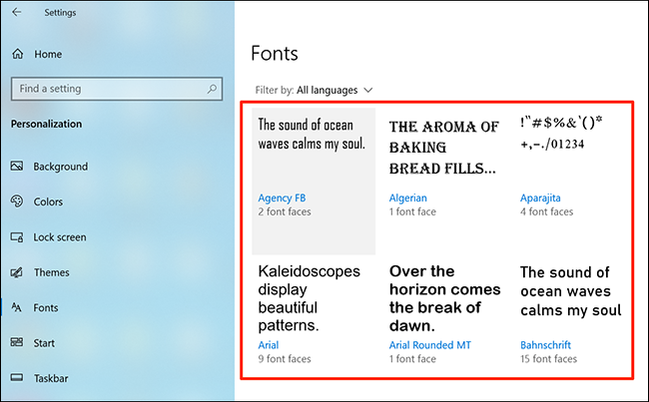
Task: Go to Themes settings page
Action: 51,273
